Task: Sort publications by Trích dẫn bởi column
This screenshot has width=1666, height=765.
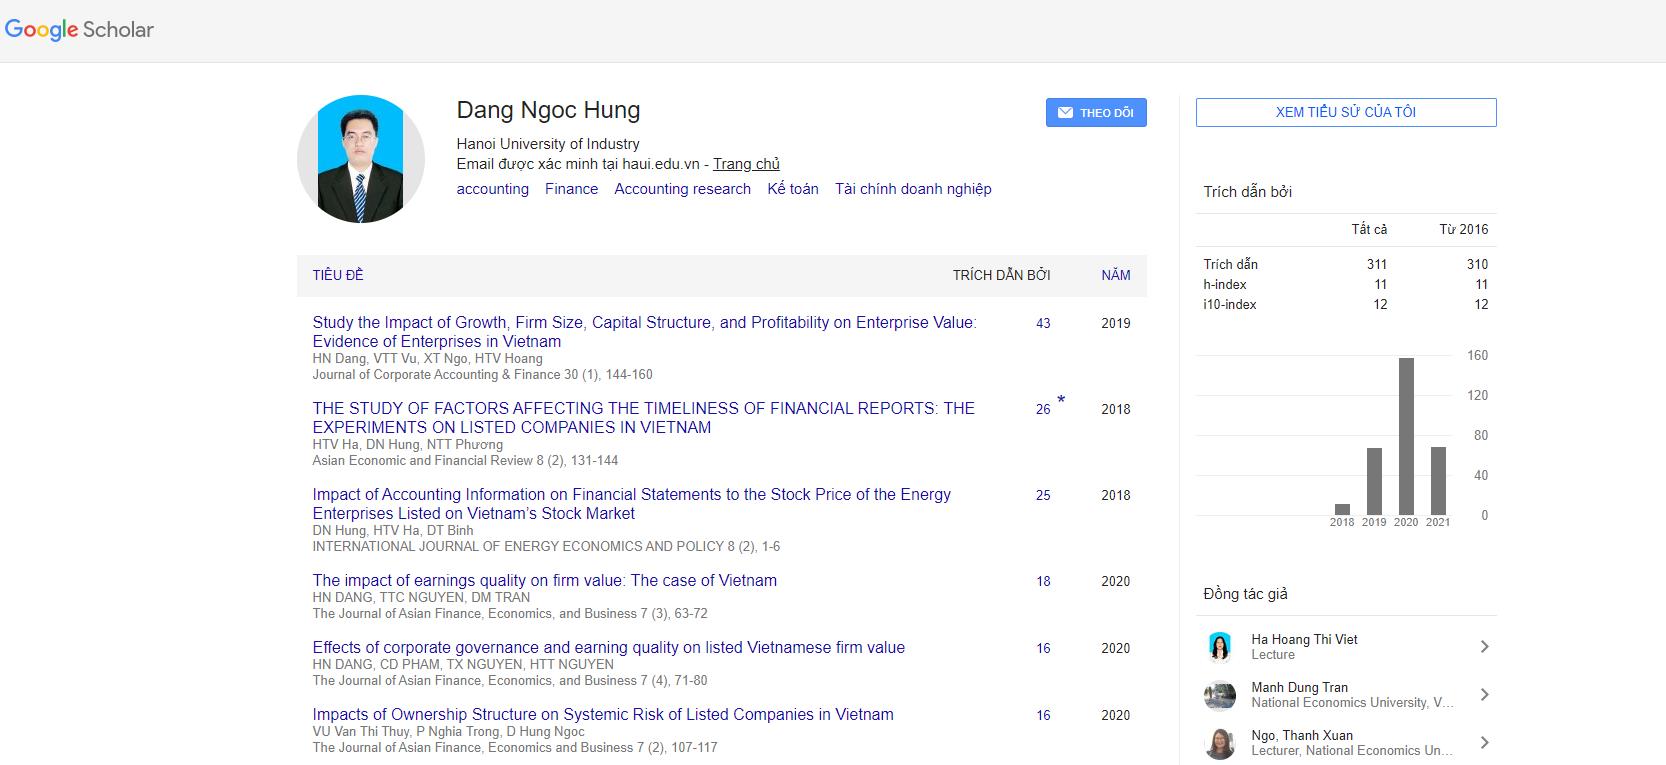Action: (x=1001, y=275)
